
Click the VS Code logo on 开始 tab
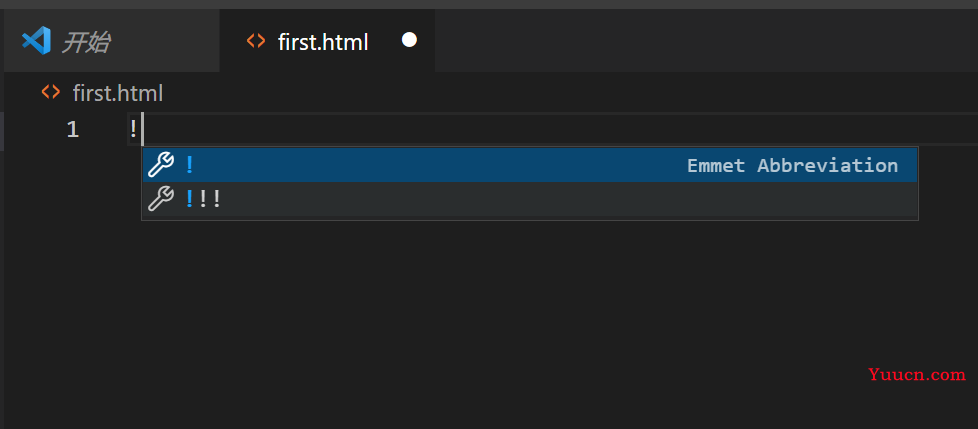tap(36, 41)
